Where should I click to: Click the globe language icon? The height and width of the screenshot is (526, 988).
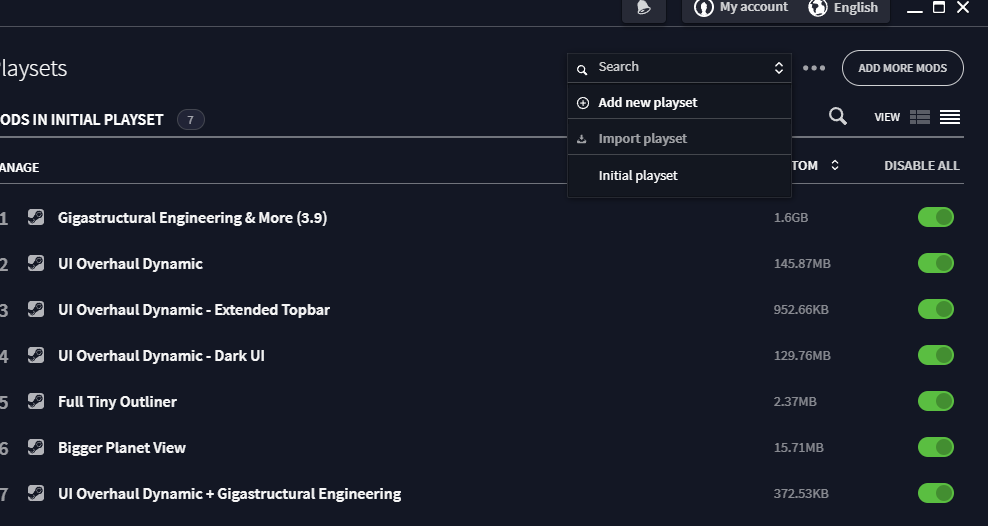(x=817, y=8)
